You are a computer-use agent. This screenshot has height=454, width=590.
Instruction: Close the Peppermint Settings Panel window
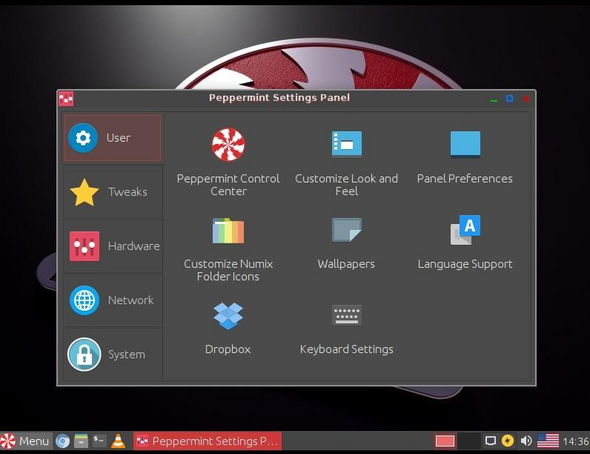click(526, 99)
